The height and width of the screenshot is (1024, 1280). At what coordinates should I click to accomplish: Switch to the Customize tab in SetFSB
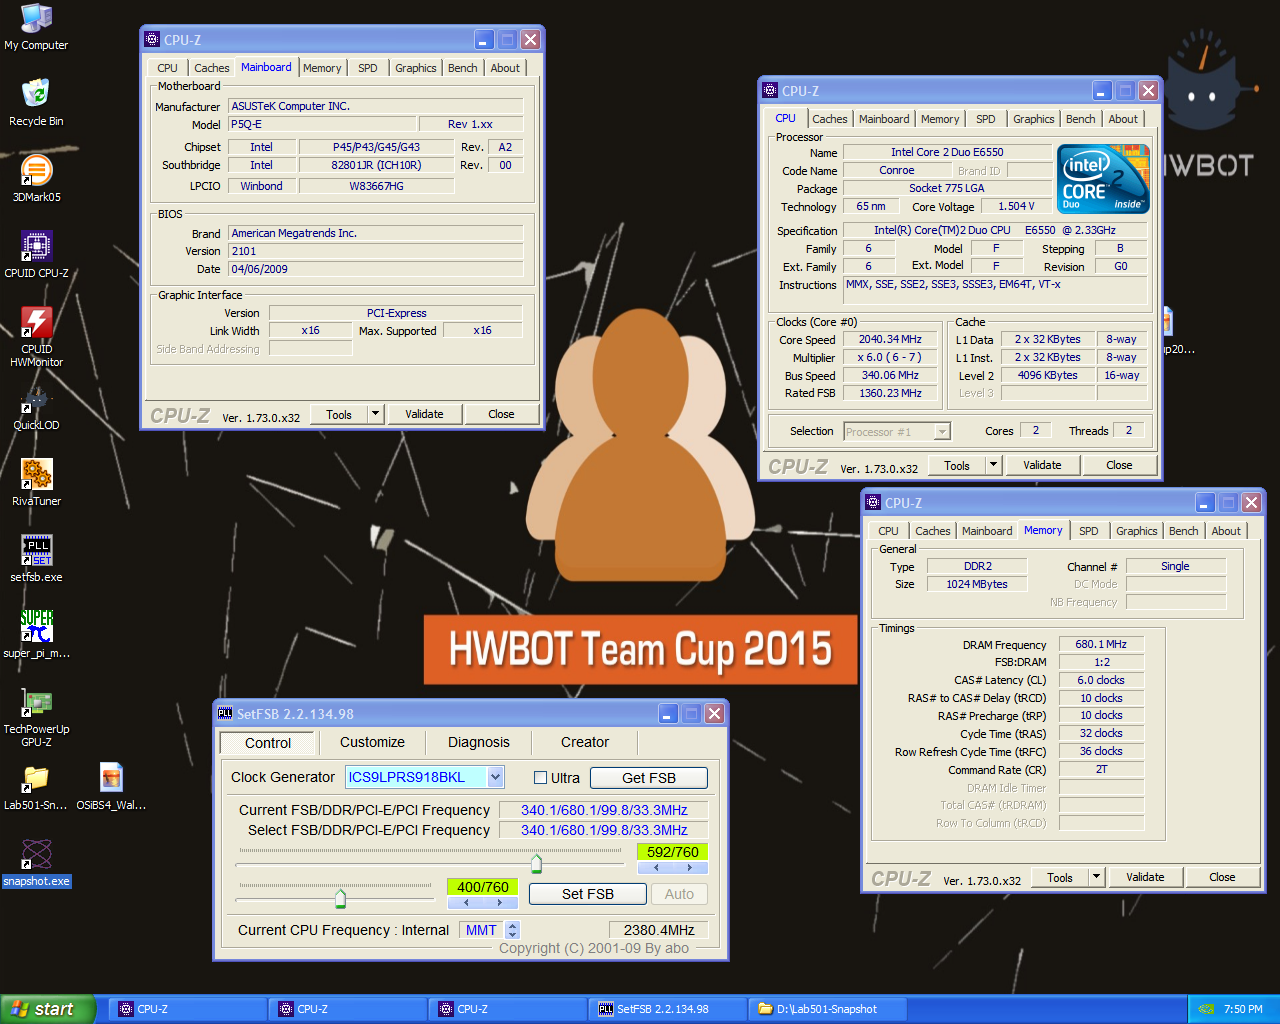click(x=372, y=742)
